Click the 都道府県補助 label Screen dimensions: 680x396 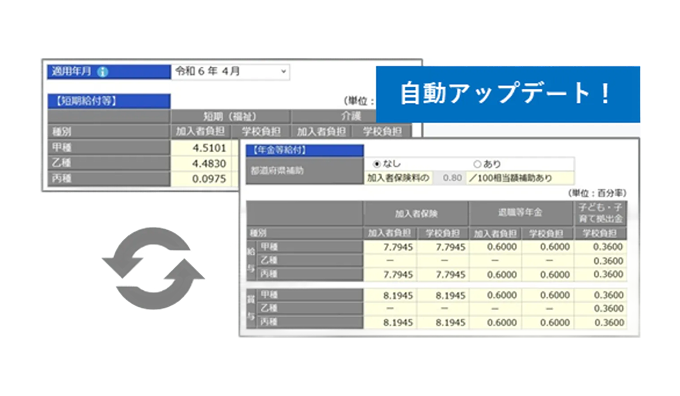[x=304, y=171]
